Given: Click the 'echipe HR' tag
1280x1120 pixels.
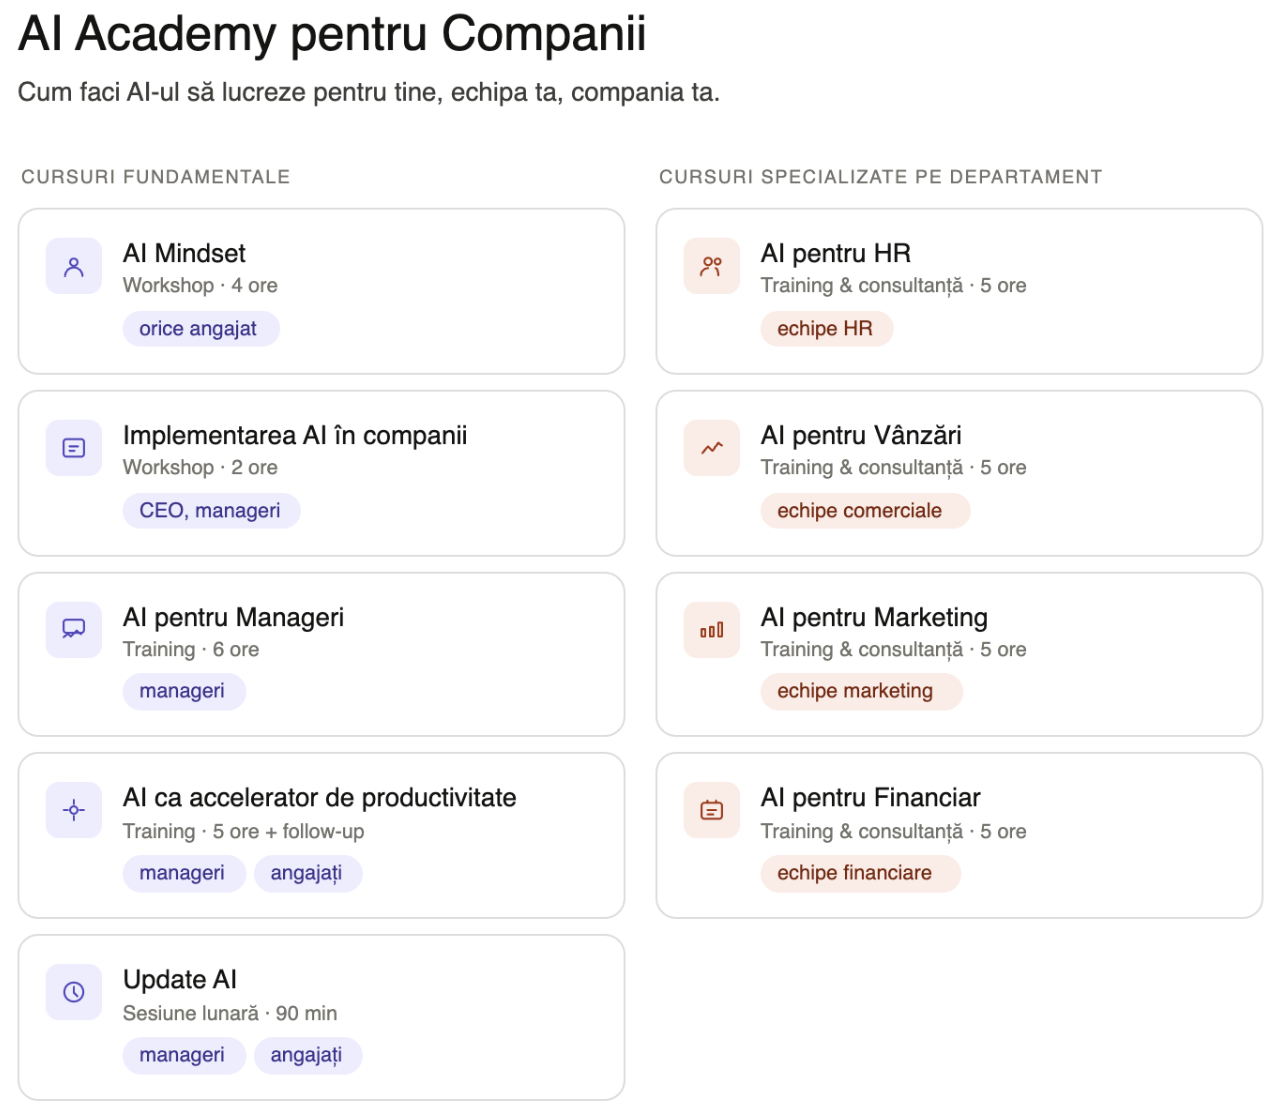Looking at the screenshot, I should [x=825, y=329].
